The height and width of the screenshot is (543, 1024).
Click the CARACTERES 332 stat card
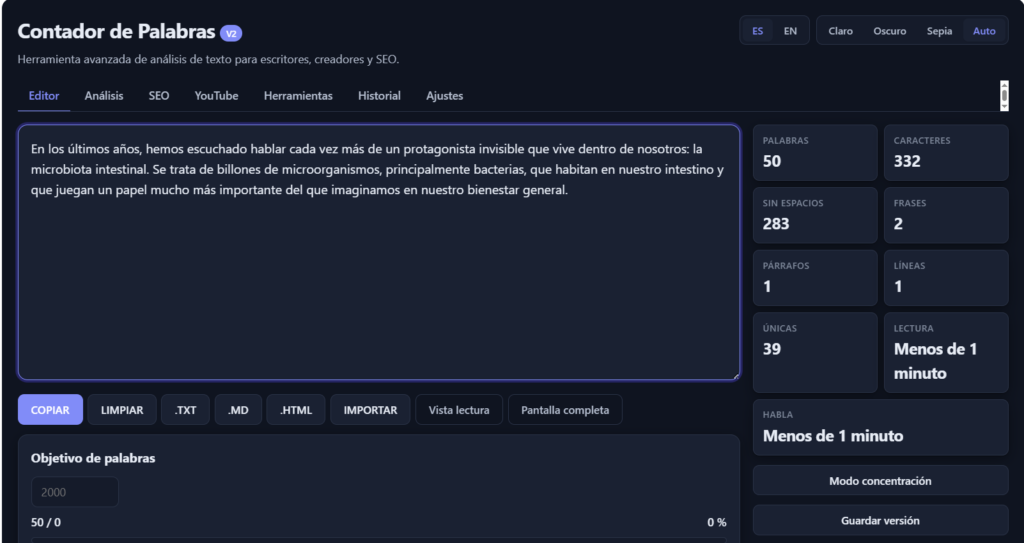[946, 152]
